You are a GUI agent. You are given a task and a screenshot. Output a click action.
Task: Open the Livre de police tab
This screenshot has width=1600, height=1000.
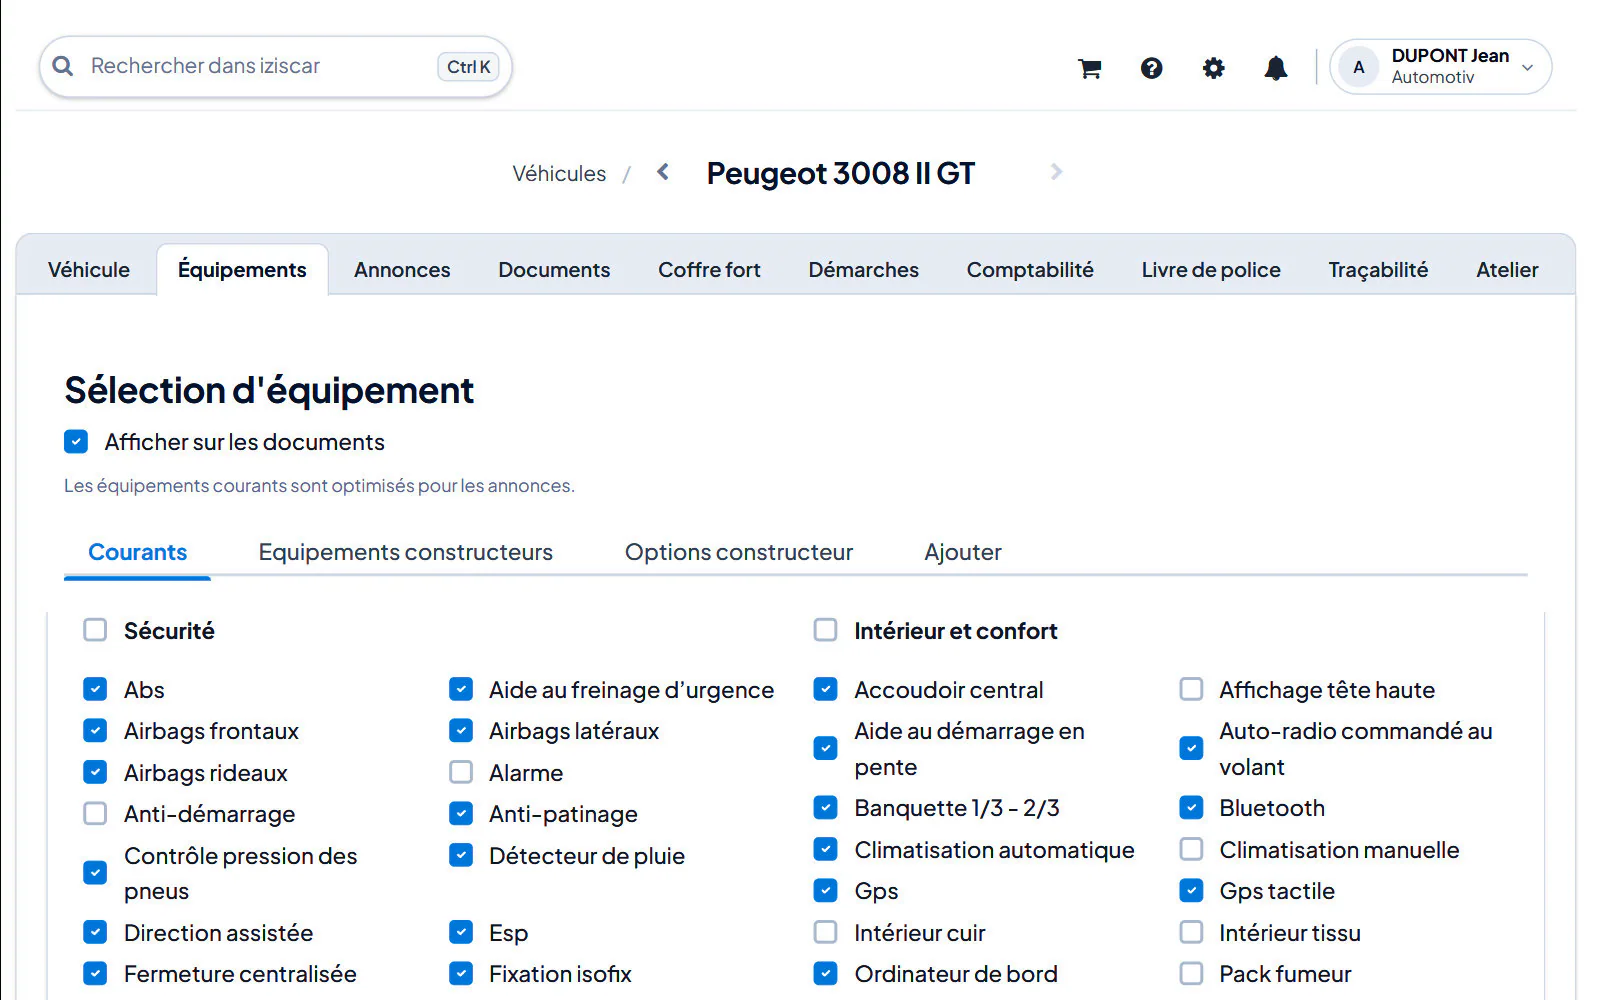(x=1211, y=270)
